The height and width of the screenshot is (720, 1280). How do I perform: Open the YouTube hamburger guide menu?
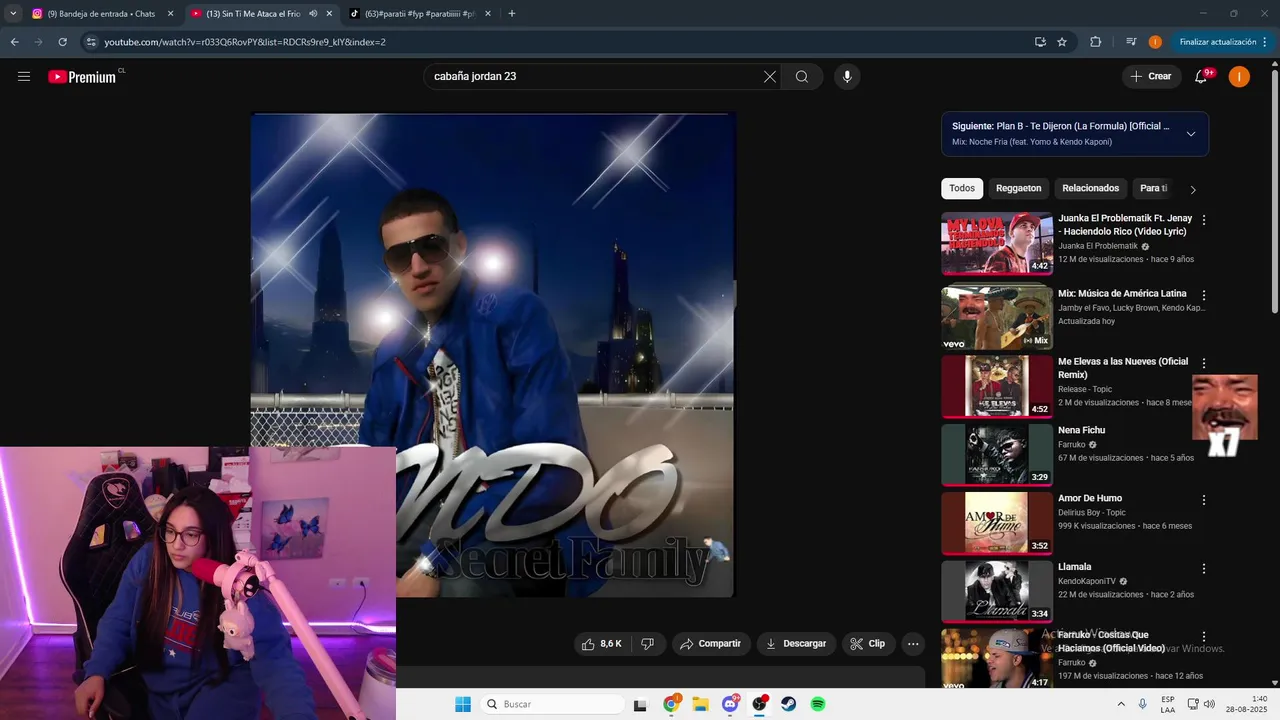click(24, 76)
